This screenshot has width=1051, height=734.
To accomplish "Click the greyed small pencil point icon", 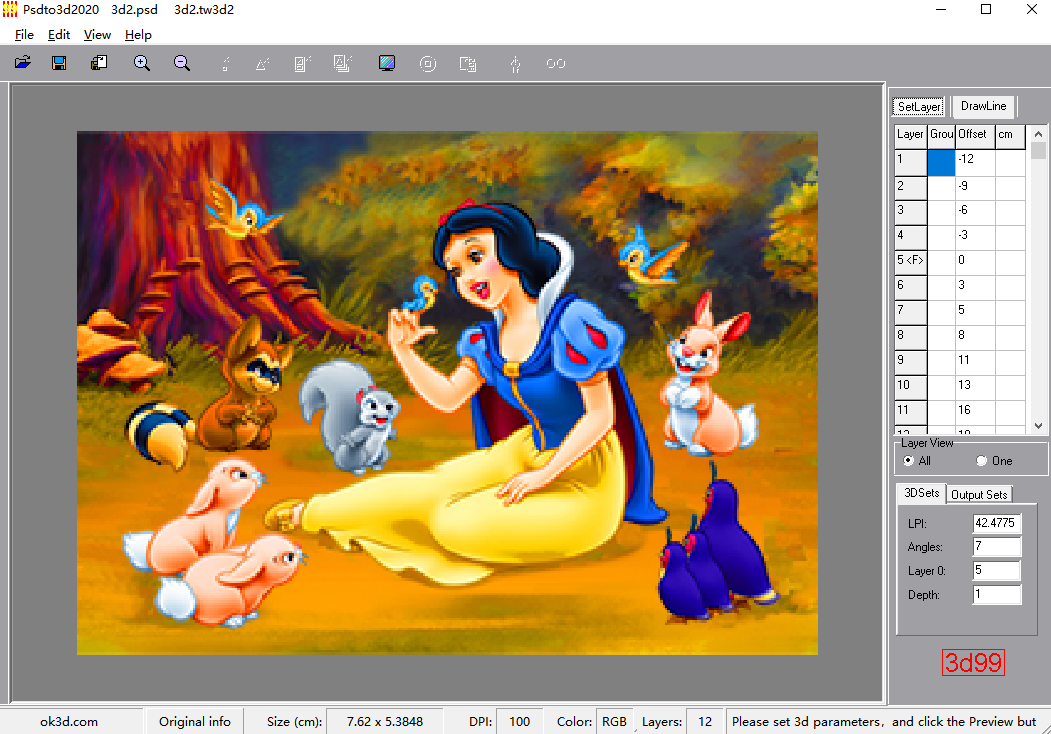I will point(226,64).
